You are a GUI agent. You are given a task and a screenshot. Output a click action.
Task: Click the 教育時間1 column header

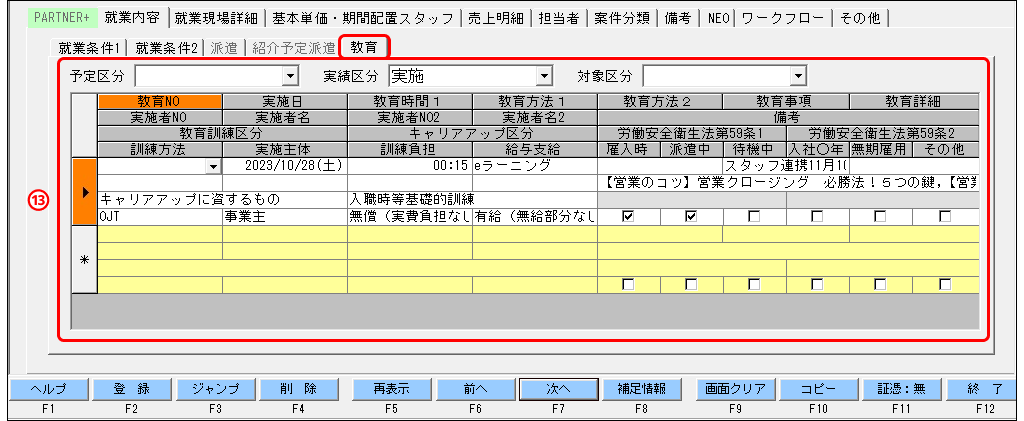pyautogui.click(x=410, y=101)
